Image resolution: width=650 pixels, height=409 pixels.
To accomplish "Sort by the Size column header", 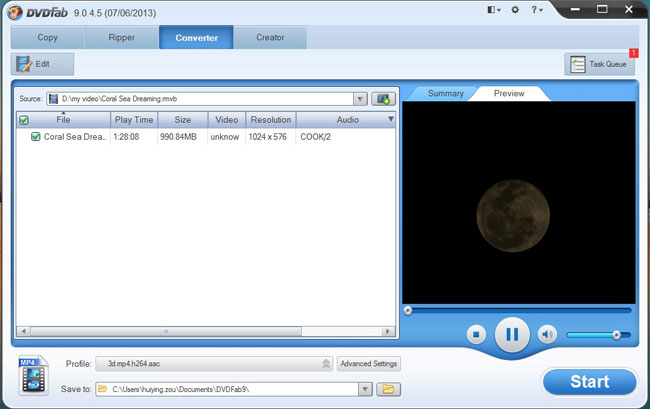I will click(x=182, y=120).
